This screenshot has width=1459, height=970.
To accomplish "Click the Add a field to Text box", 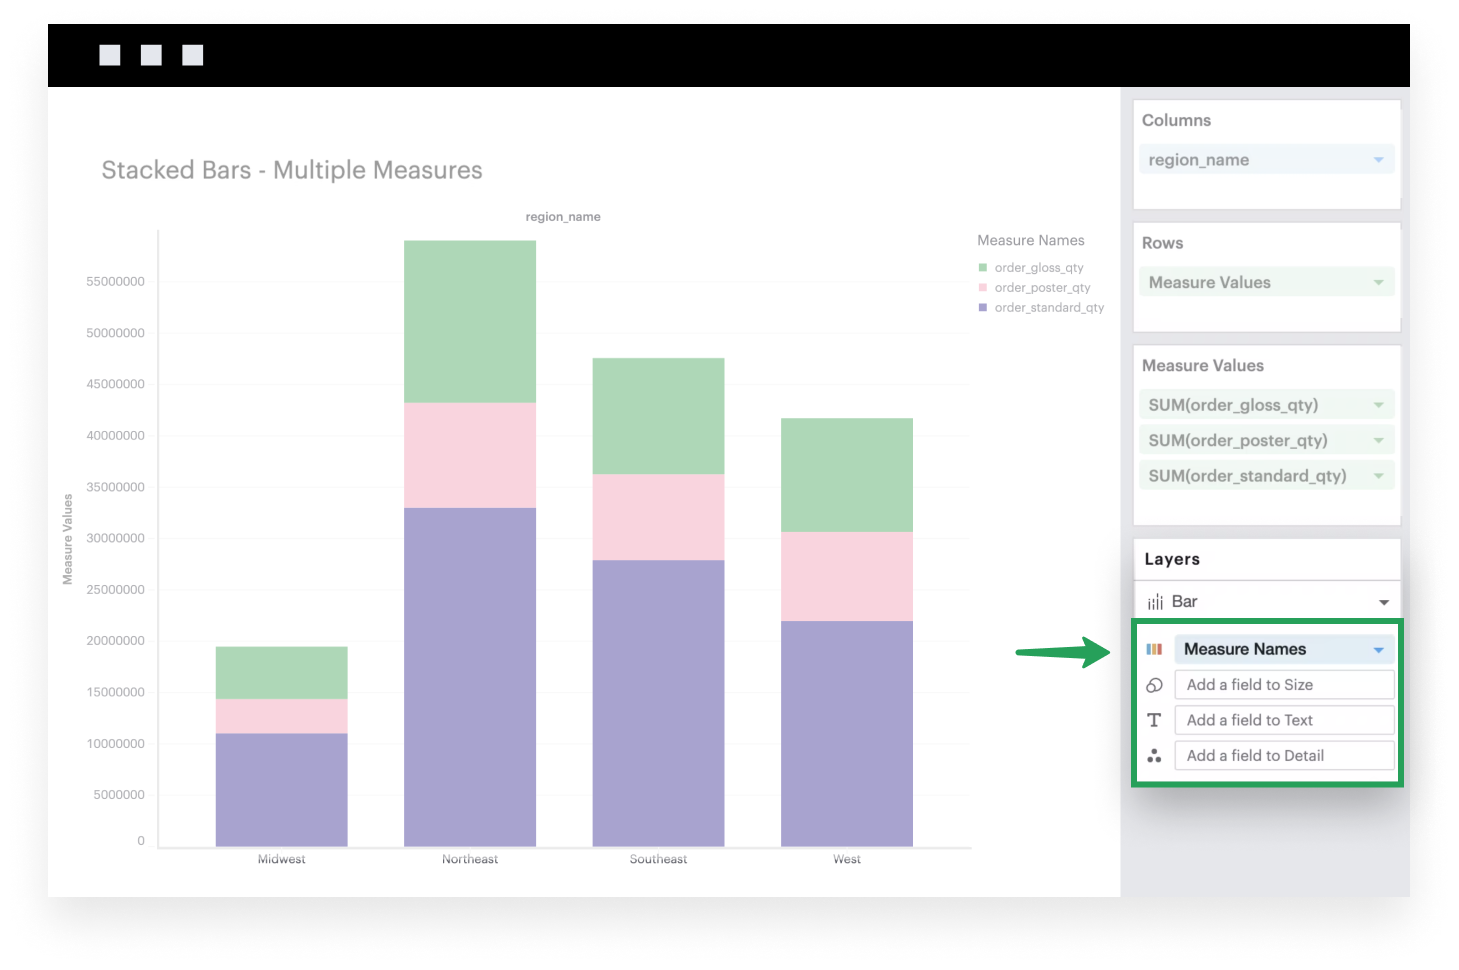I will click(x=1284, y=720).
